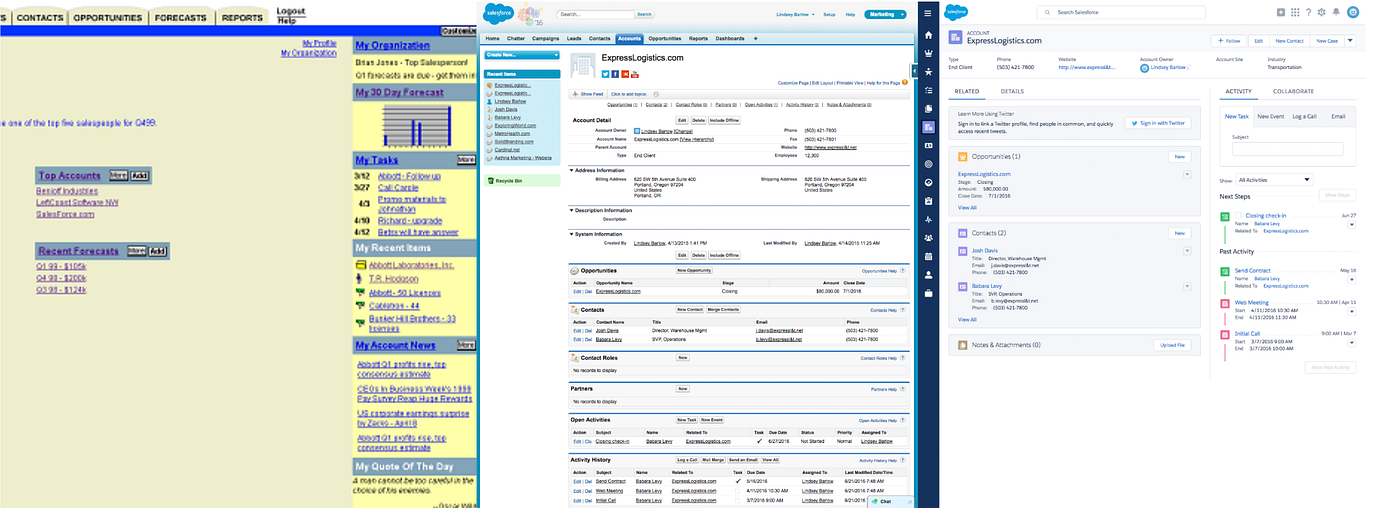1400x508 pixels.
Task: Open the Chatter tab
Action: click(x=516, y=38)
